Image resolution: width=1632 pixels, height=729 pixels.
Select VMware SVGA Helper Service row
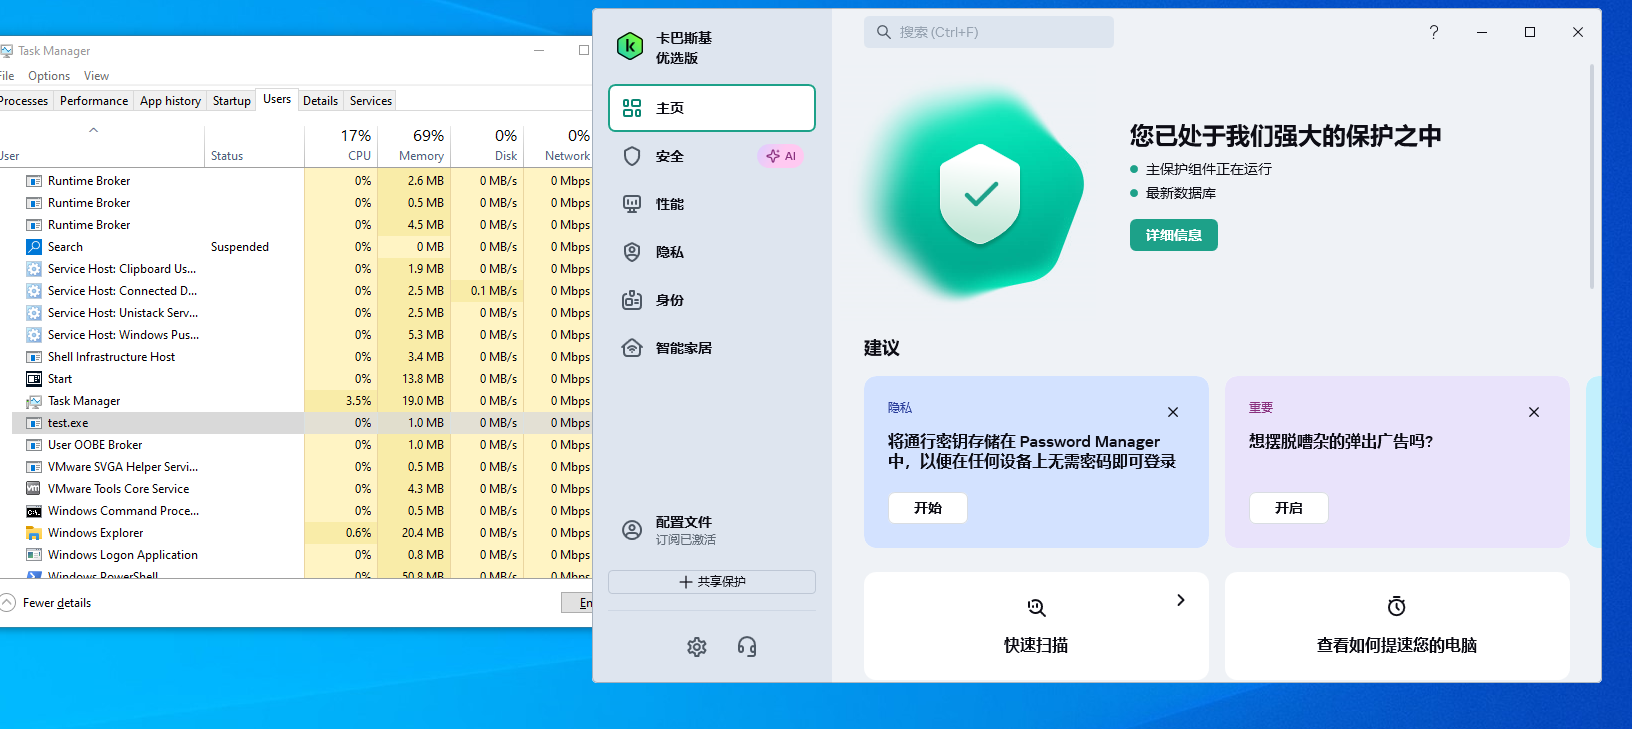(x=302, y=467)
